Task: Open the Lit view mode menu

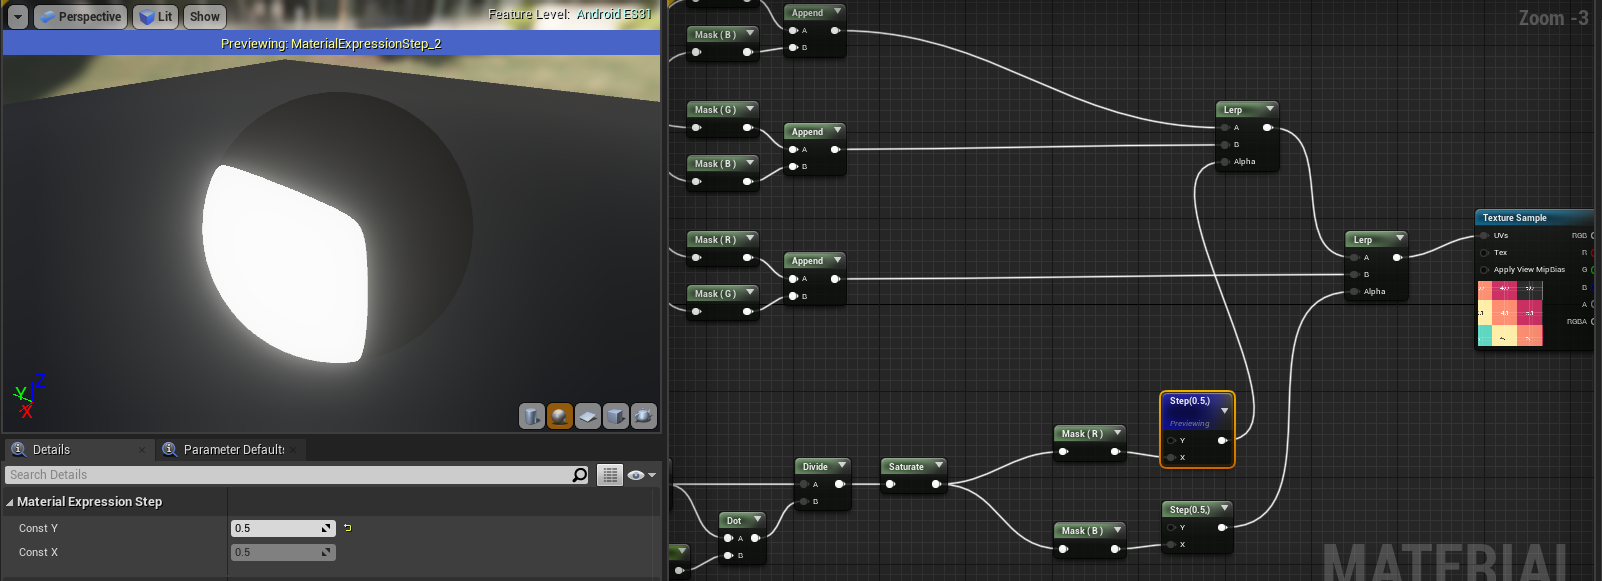Action: [x=156, y=17]
